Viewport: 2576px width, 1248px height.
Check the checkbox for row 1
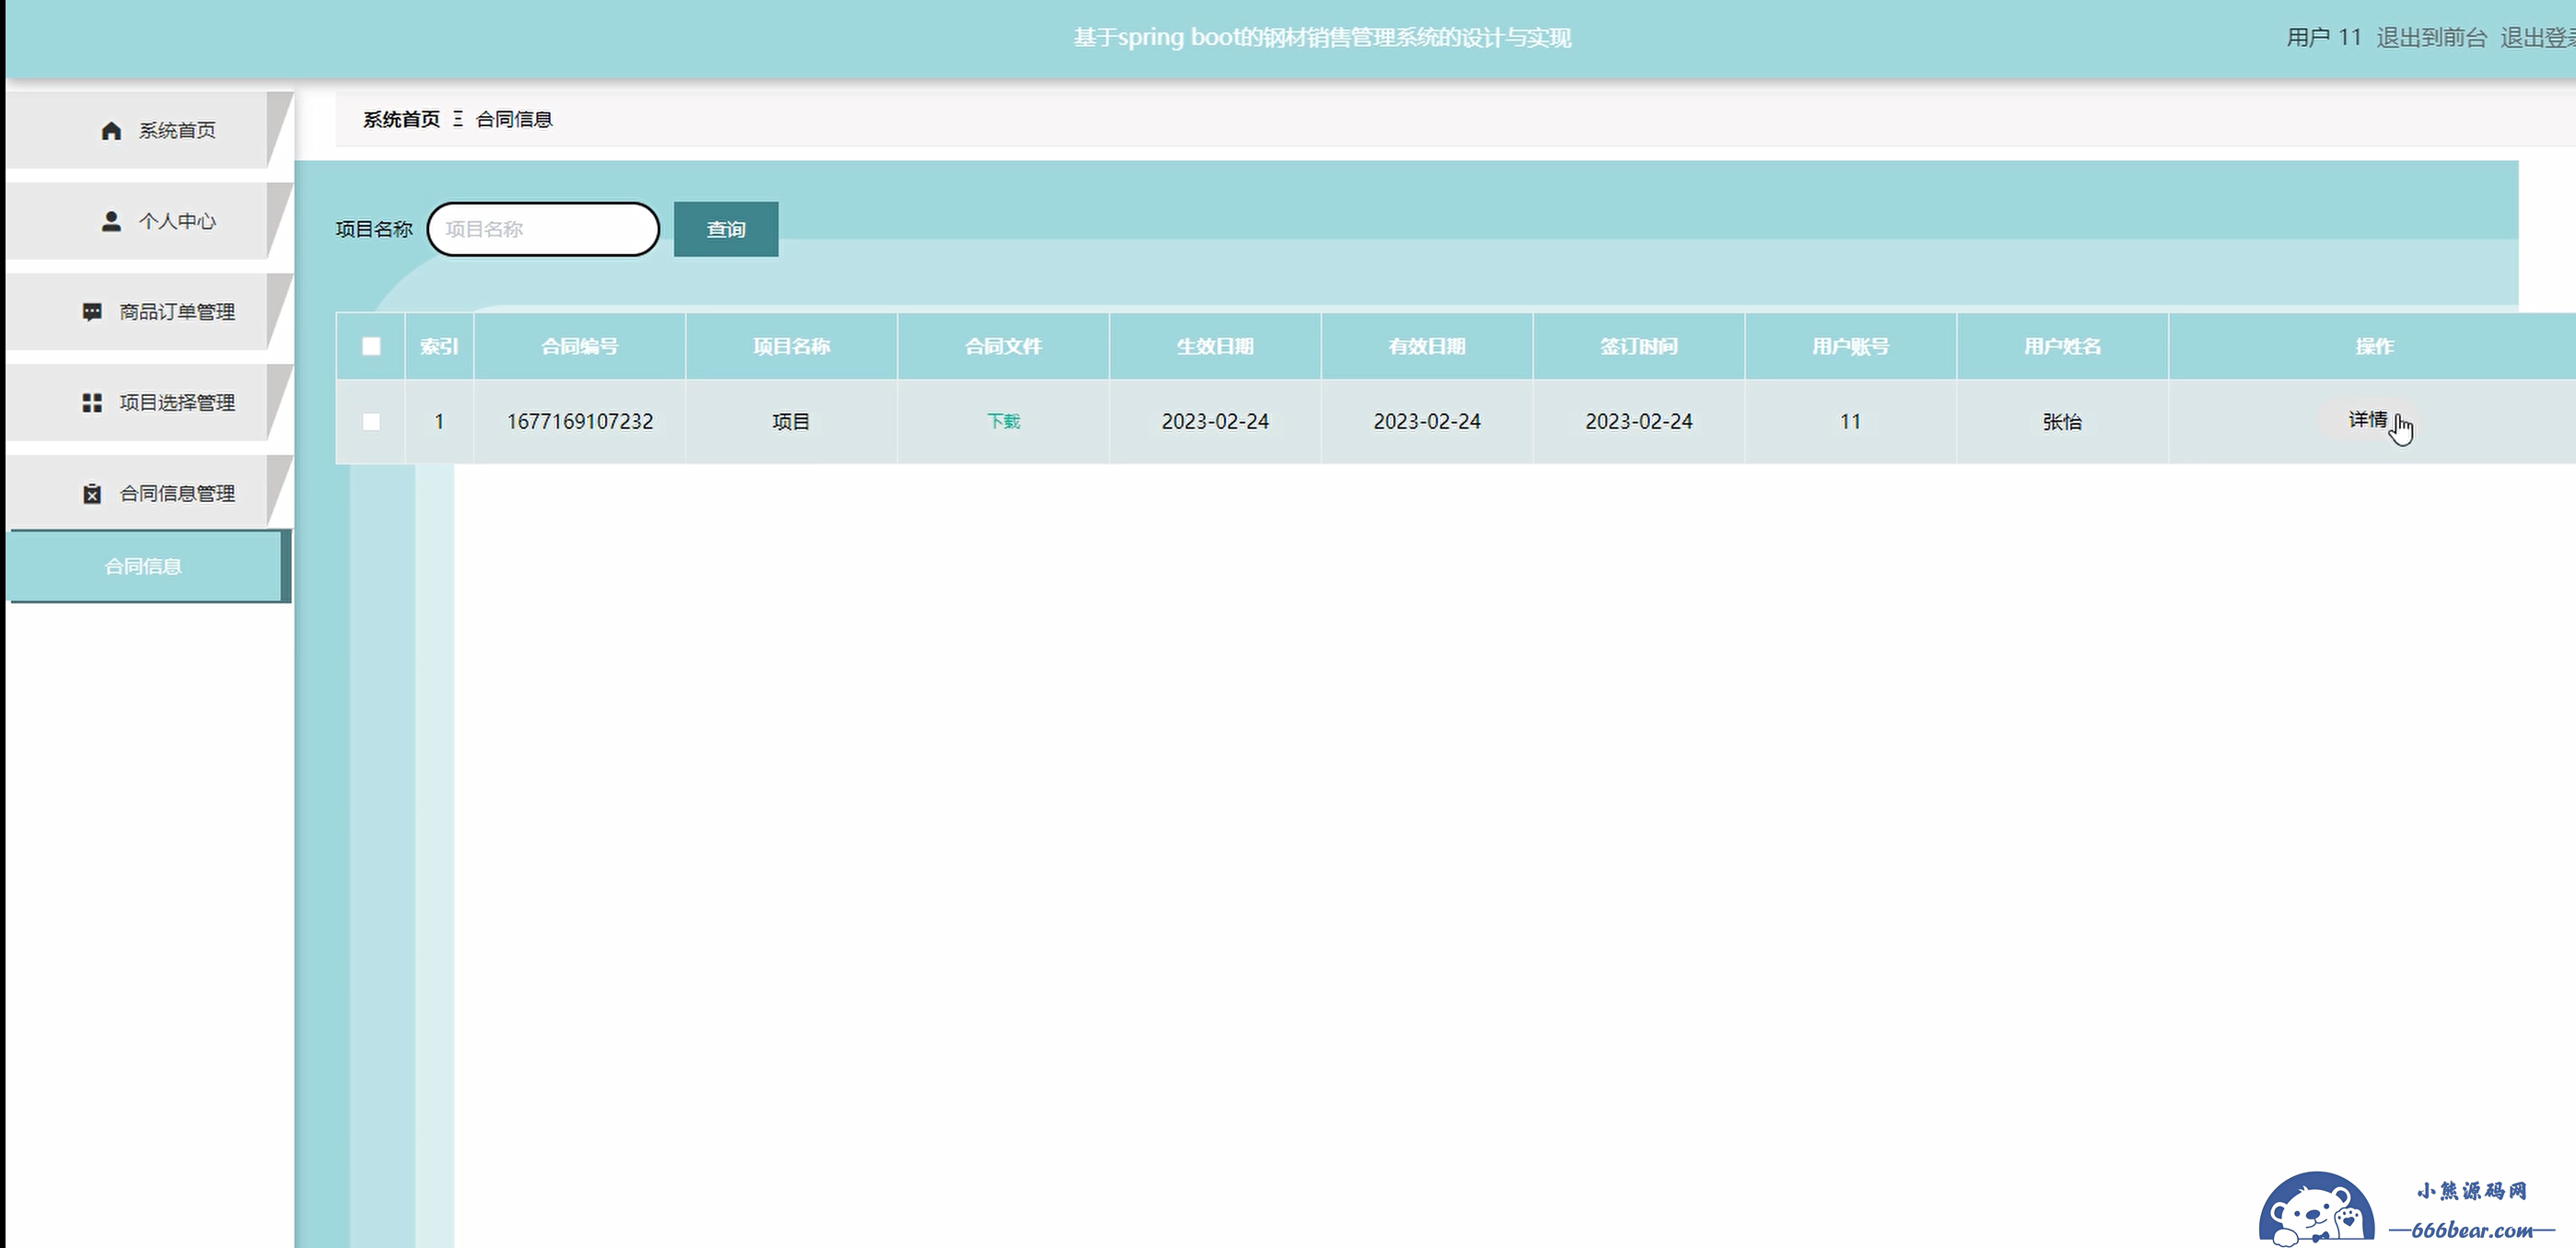[x=371, y=422]
